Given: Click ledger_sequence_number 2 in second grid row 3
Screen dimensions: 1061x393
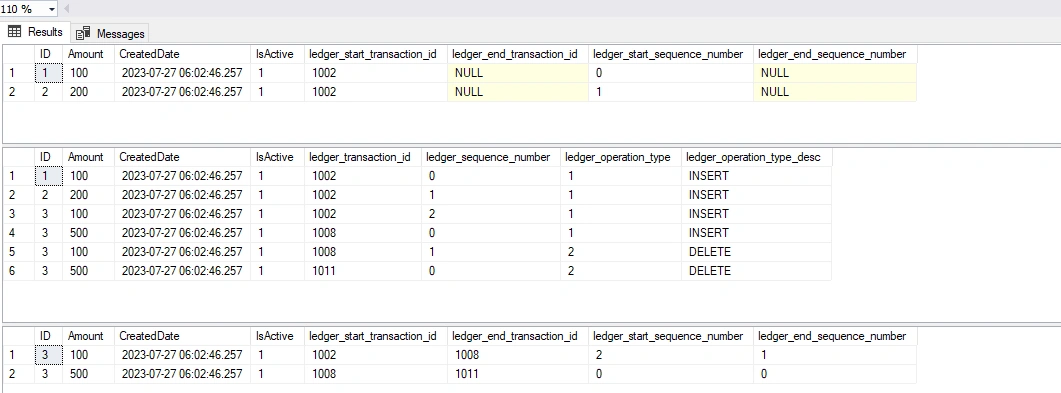Looking at the screenshot, I should [x=491, y=214].
